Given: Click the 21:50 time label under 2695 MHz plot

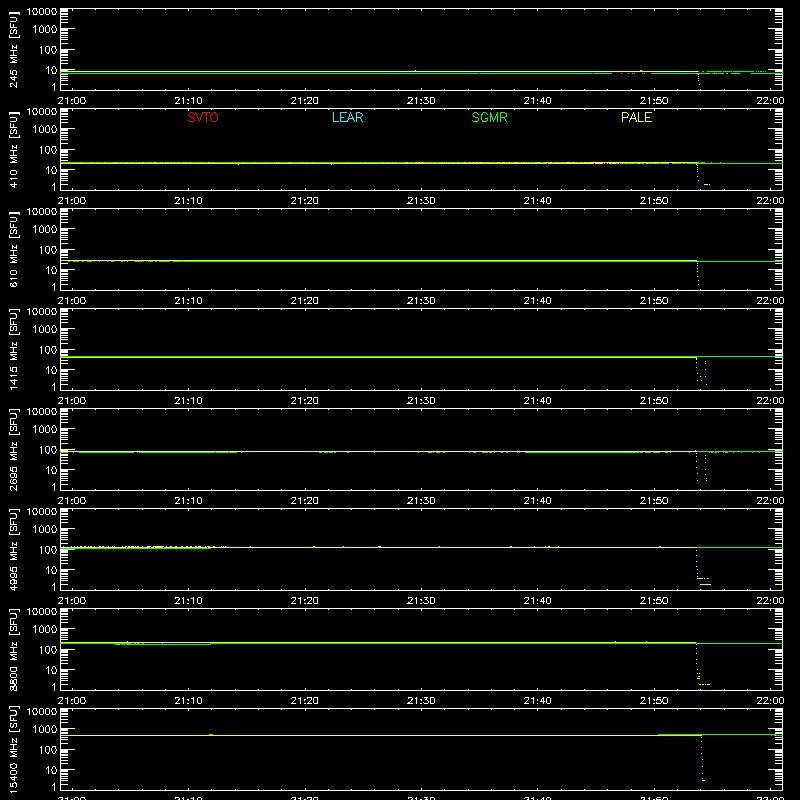Looking at the screenshot, I should 654,501.
